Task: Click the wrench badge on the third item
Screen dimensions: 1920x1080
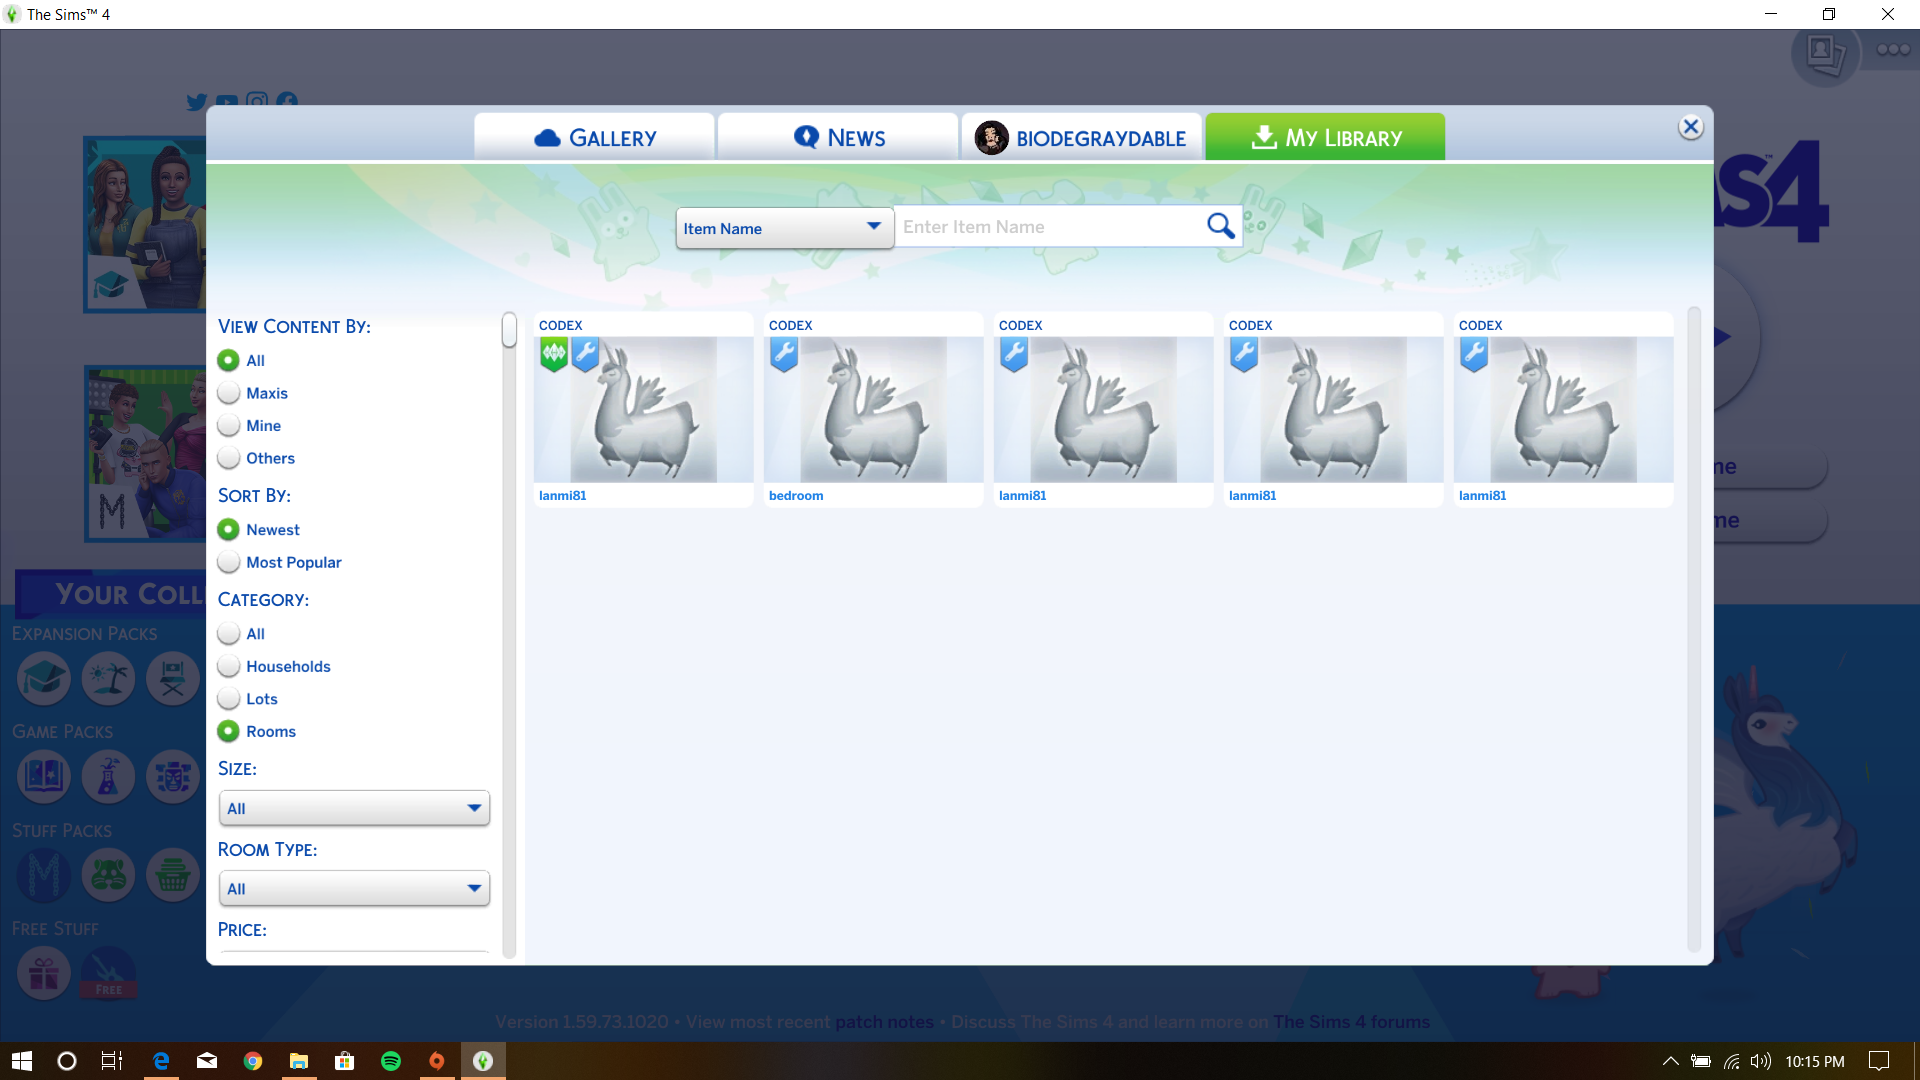Action: pos(1014,353)
